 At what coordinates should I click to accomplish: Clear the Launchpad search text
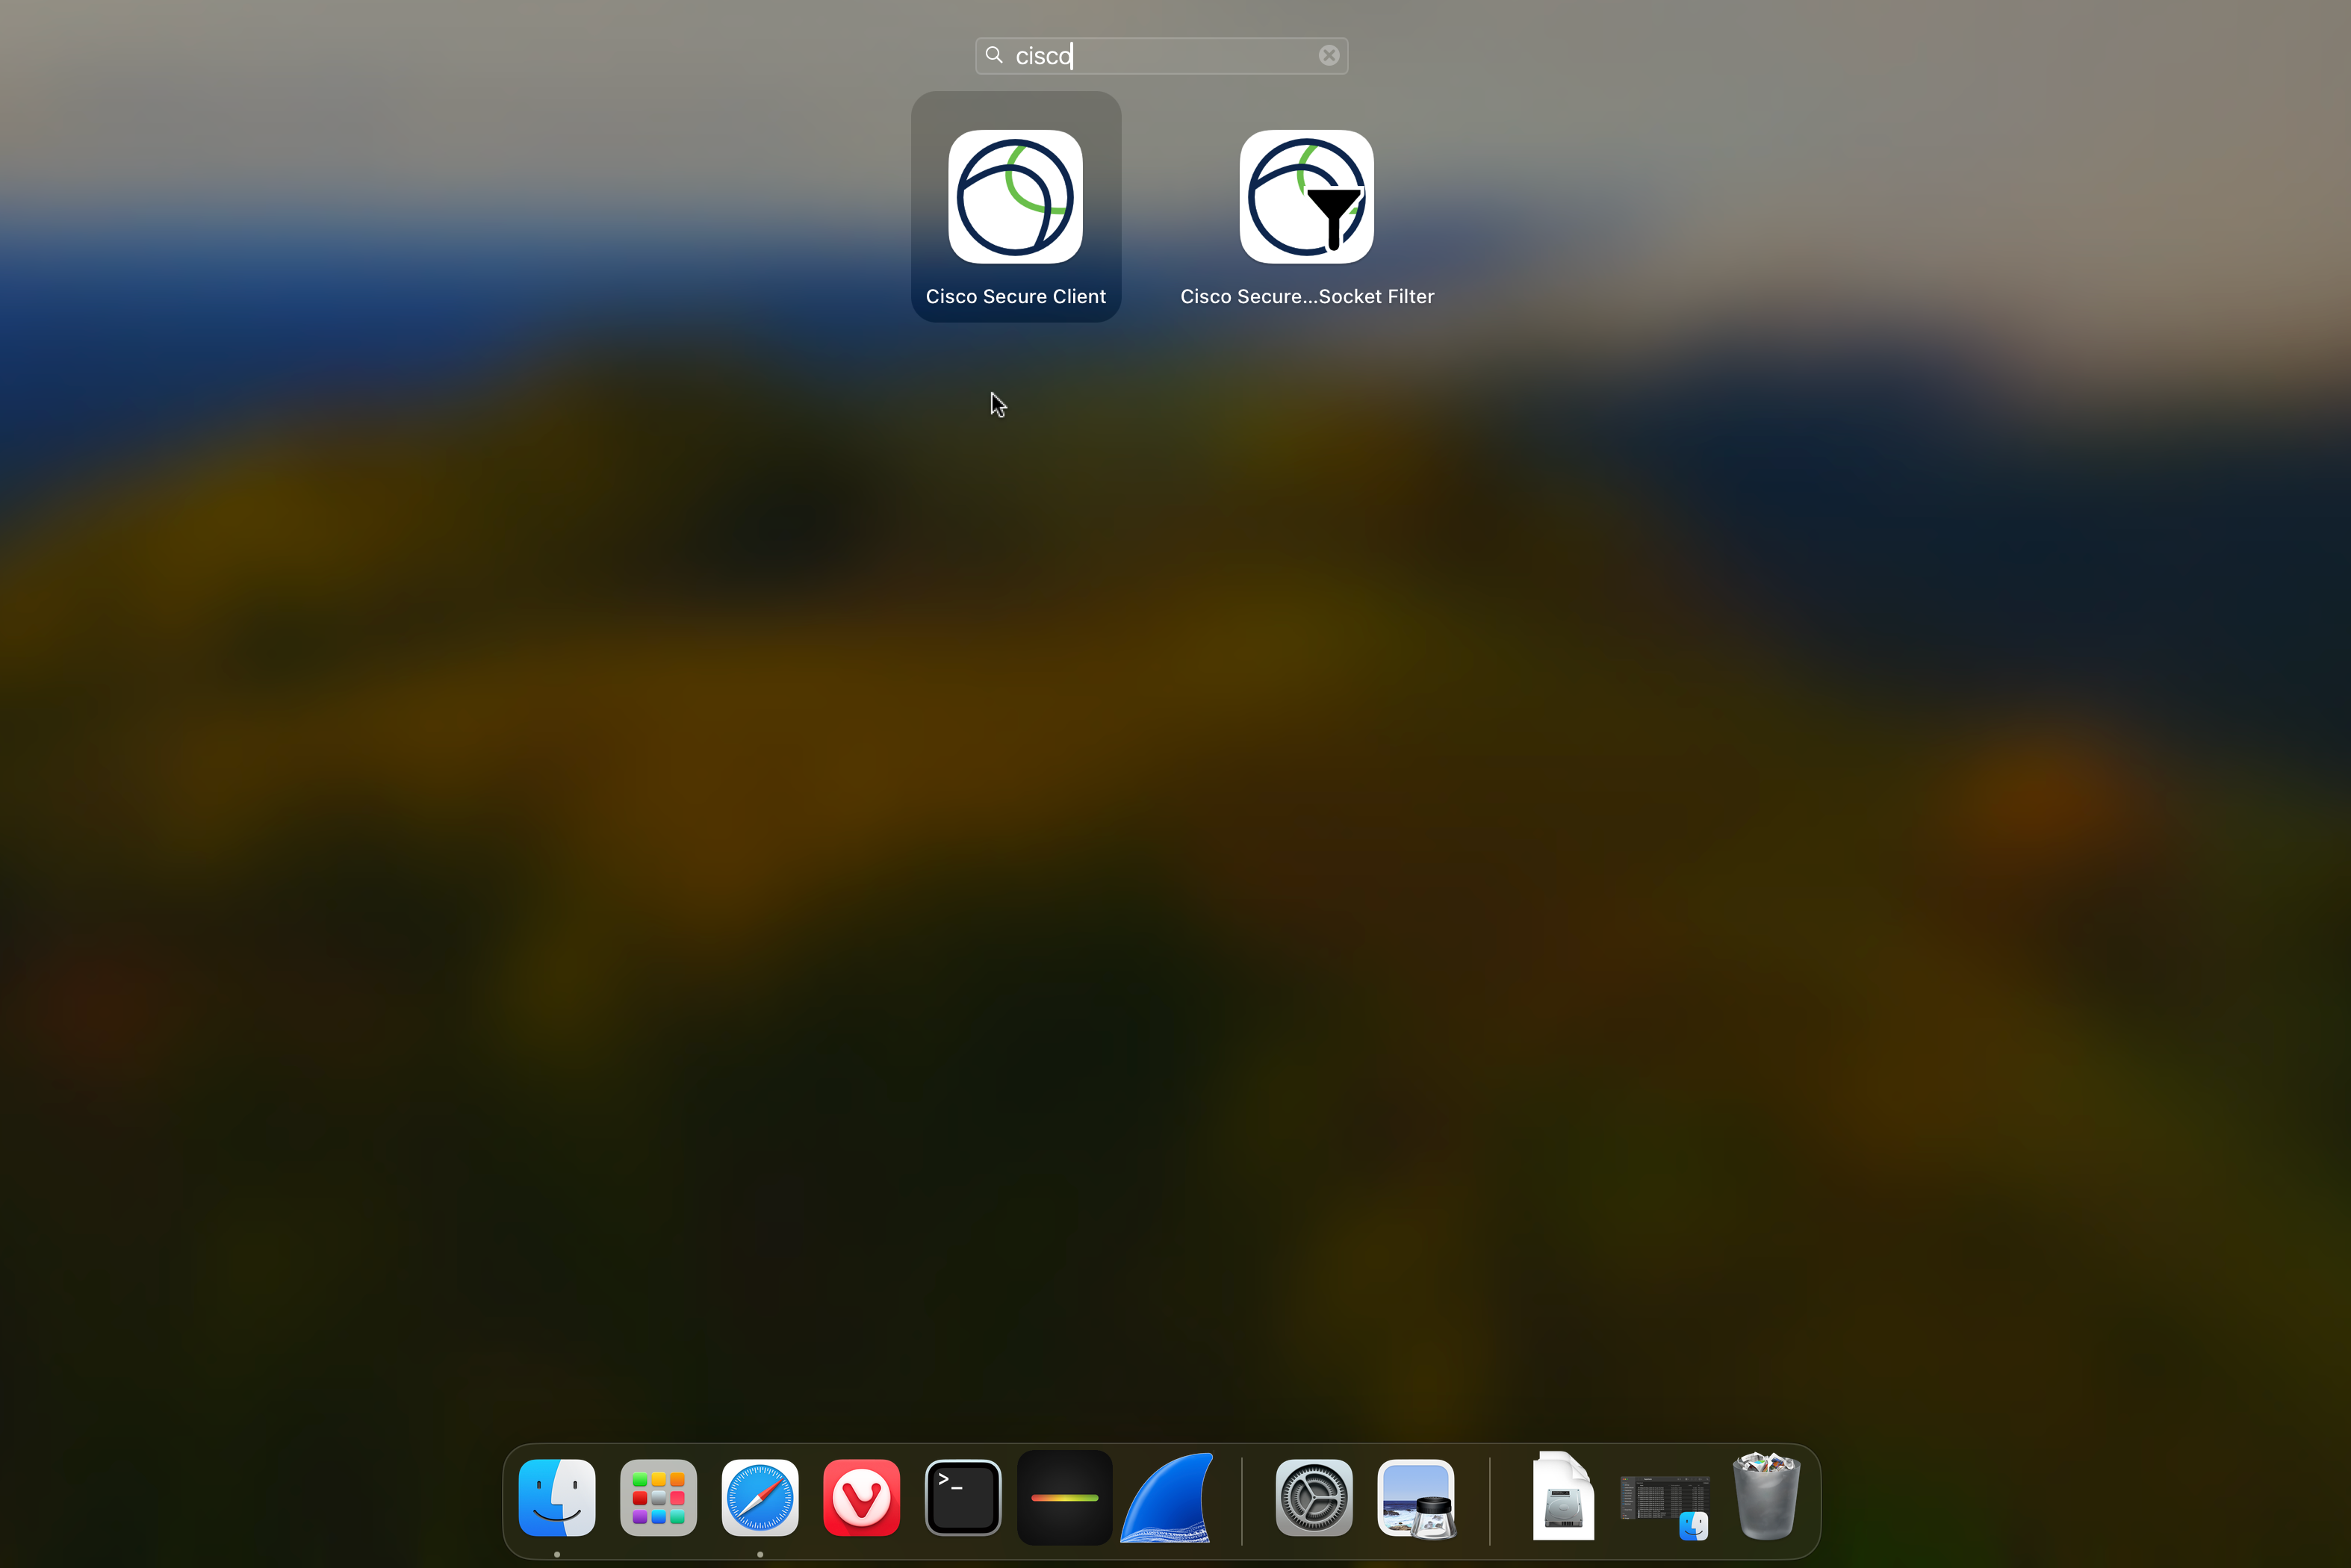click(x=1328, y=55)
